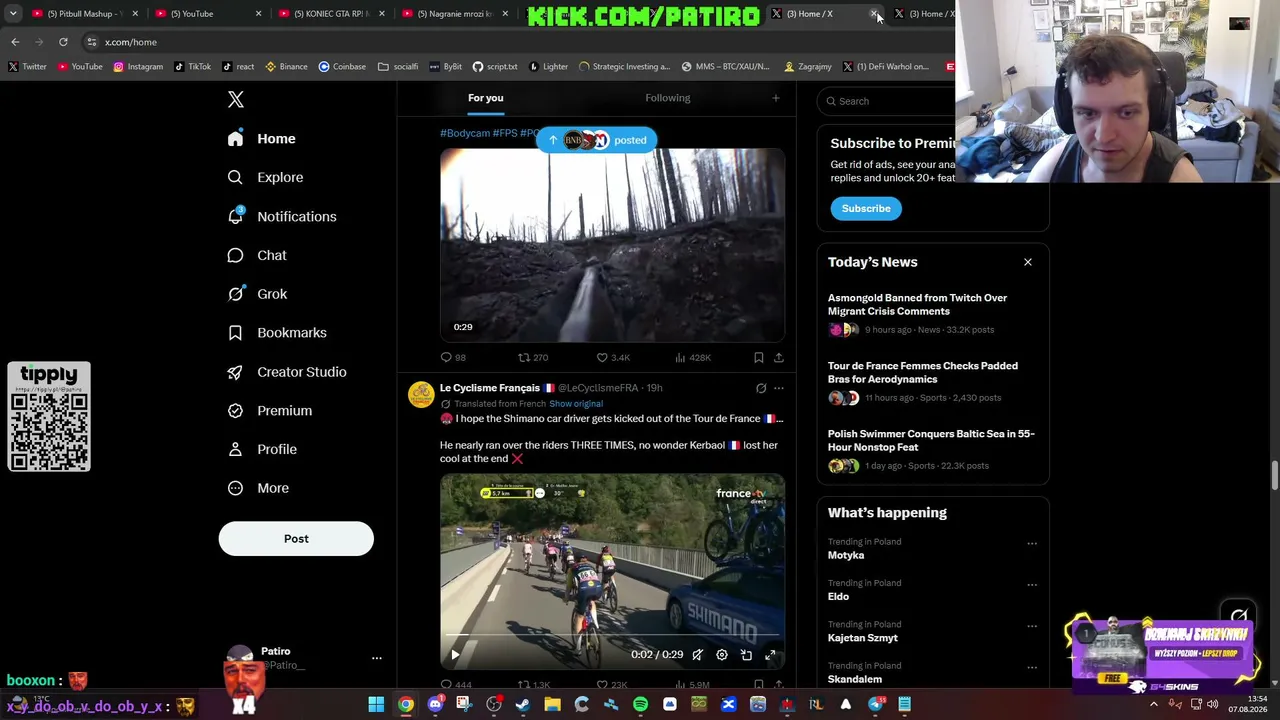
Task: Share the bodycam video post
Action: [779, 357]
